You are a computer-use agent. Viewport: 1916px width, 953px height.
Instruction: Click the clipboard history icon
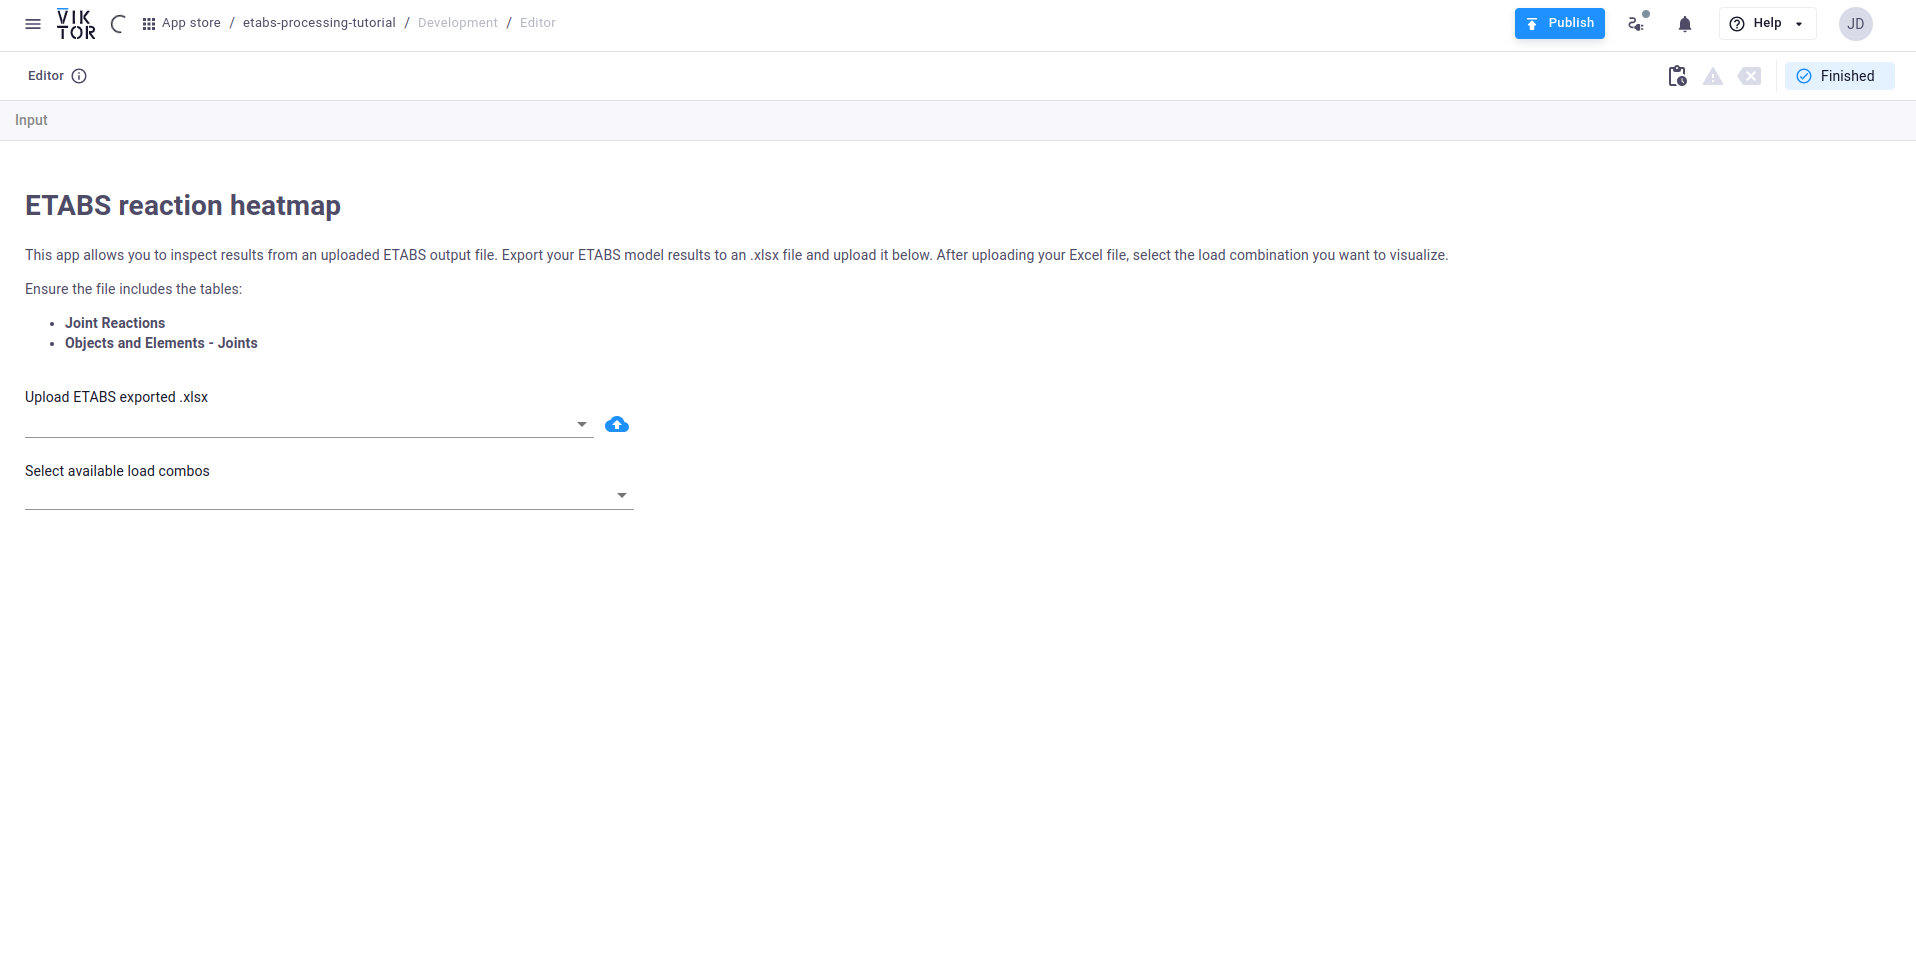pos(1677,76)
